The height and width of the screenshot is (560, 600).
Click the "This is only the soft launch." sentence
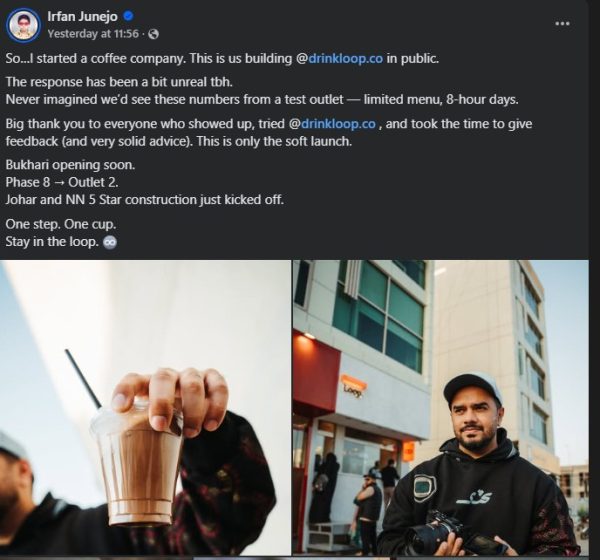pyautogui.click(x=274, y=142)
